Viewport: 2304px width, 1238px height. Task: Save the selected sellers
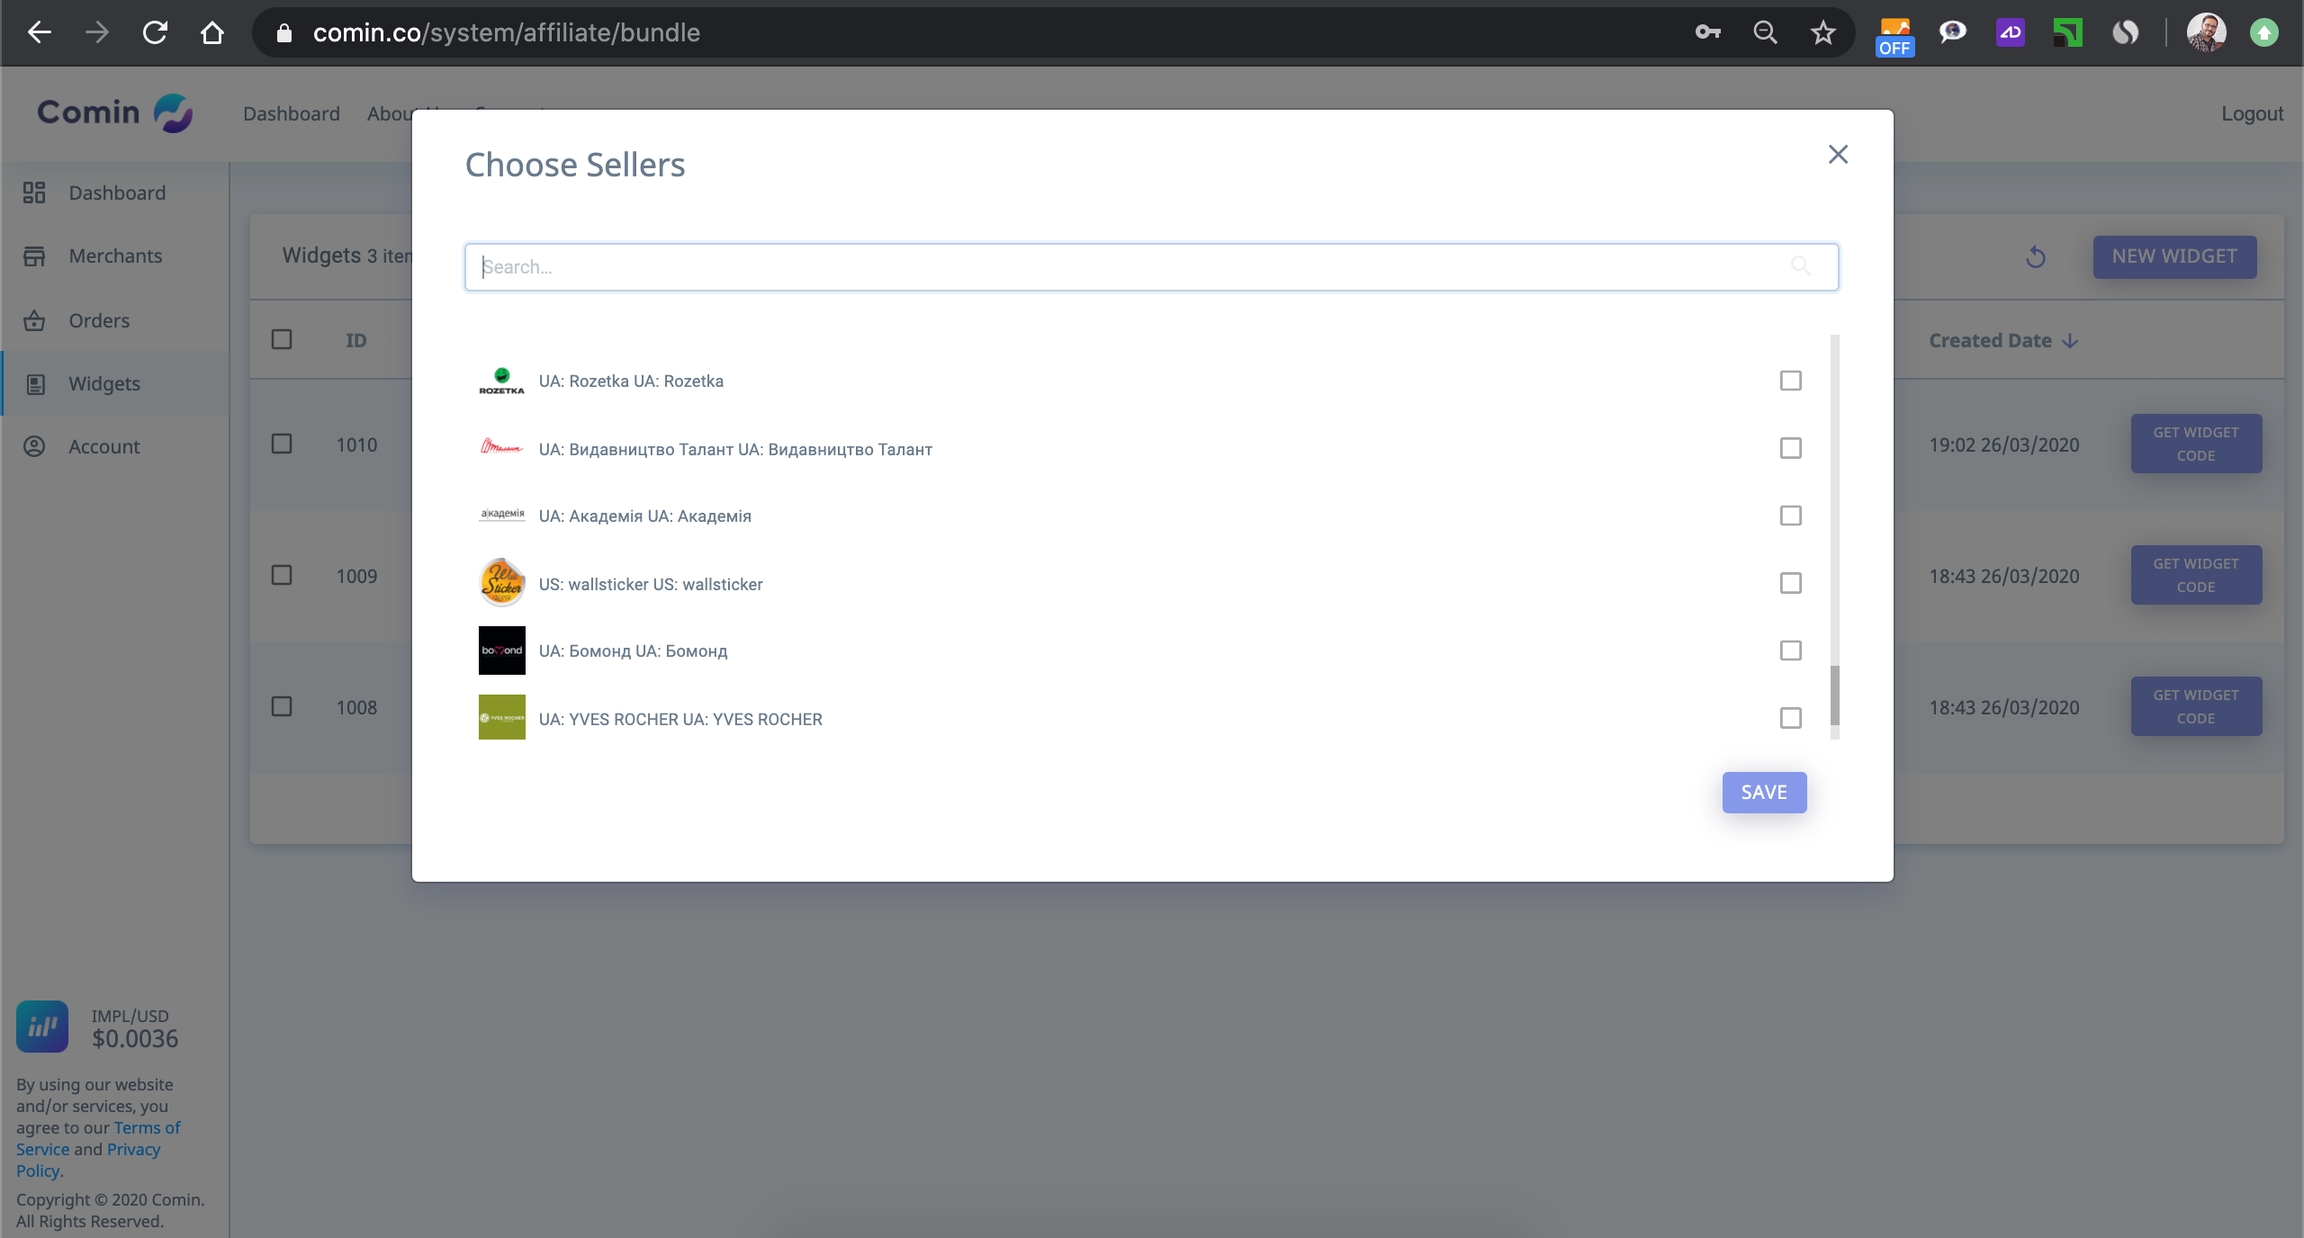coord(1764,792)
